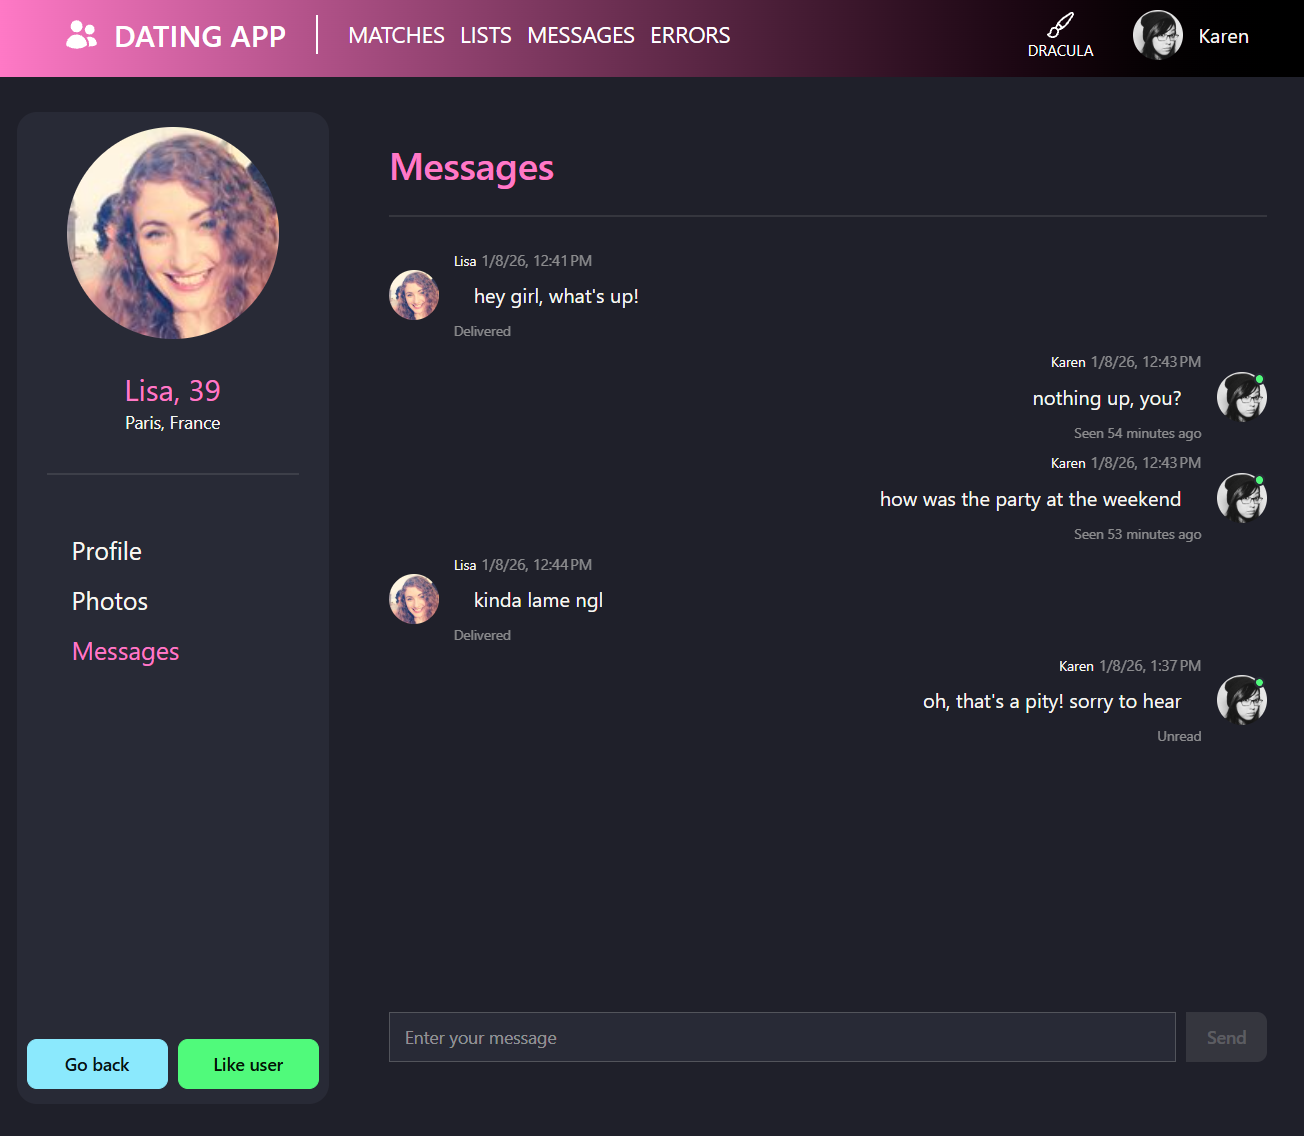
Task: Select the Messages tab in the sidebar
Action: 126,651
